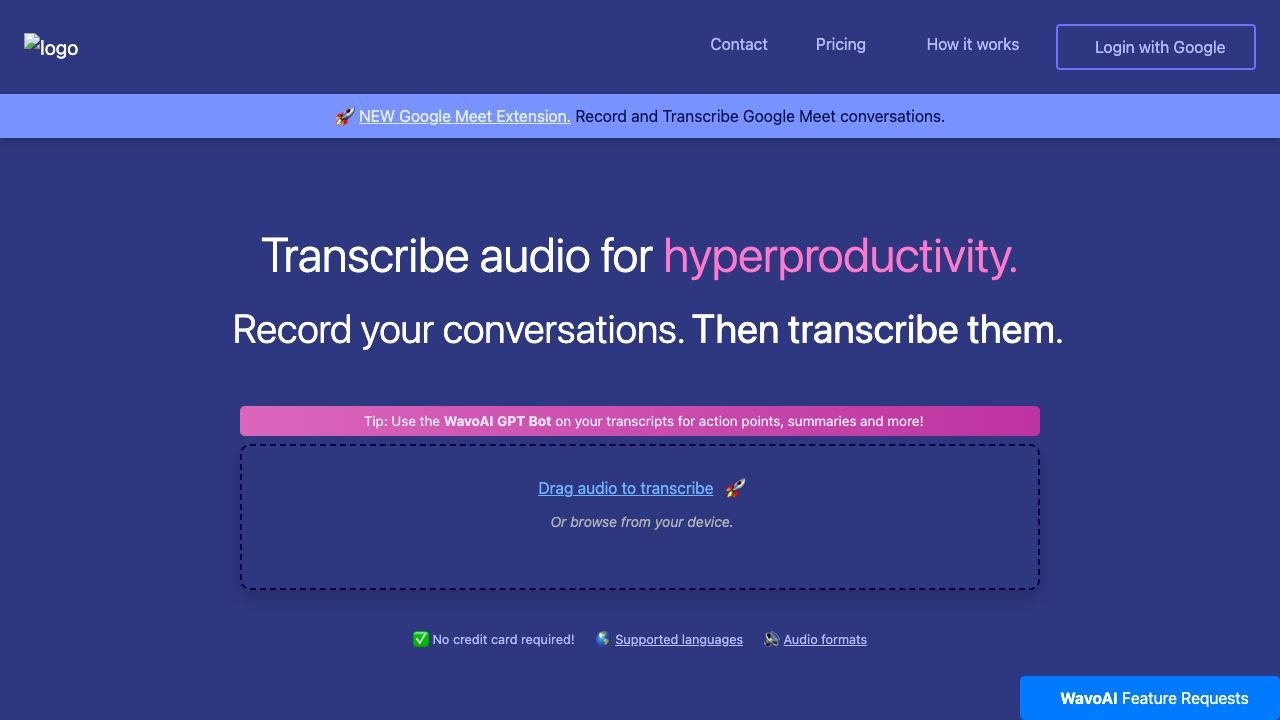This screenshot has height=720, width=1280.
Task: Open the NEW Google Meet Extension link
Action: point(464,116)
